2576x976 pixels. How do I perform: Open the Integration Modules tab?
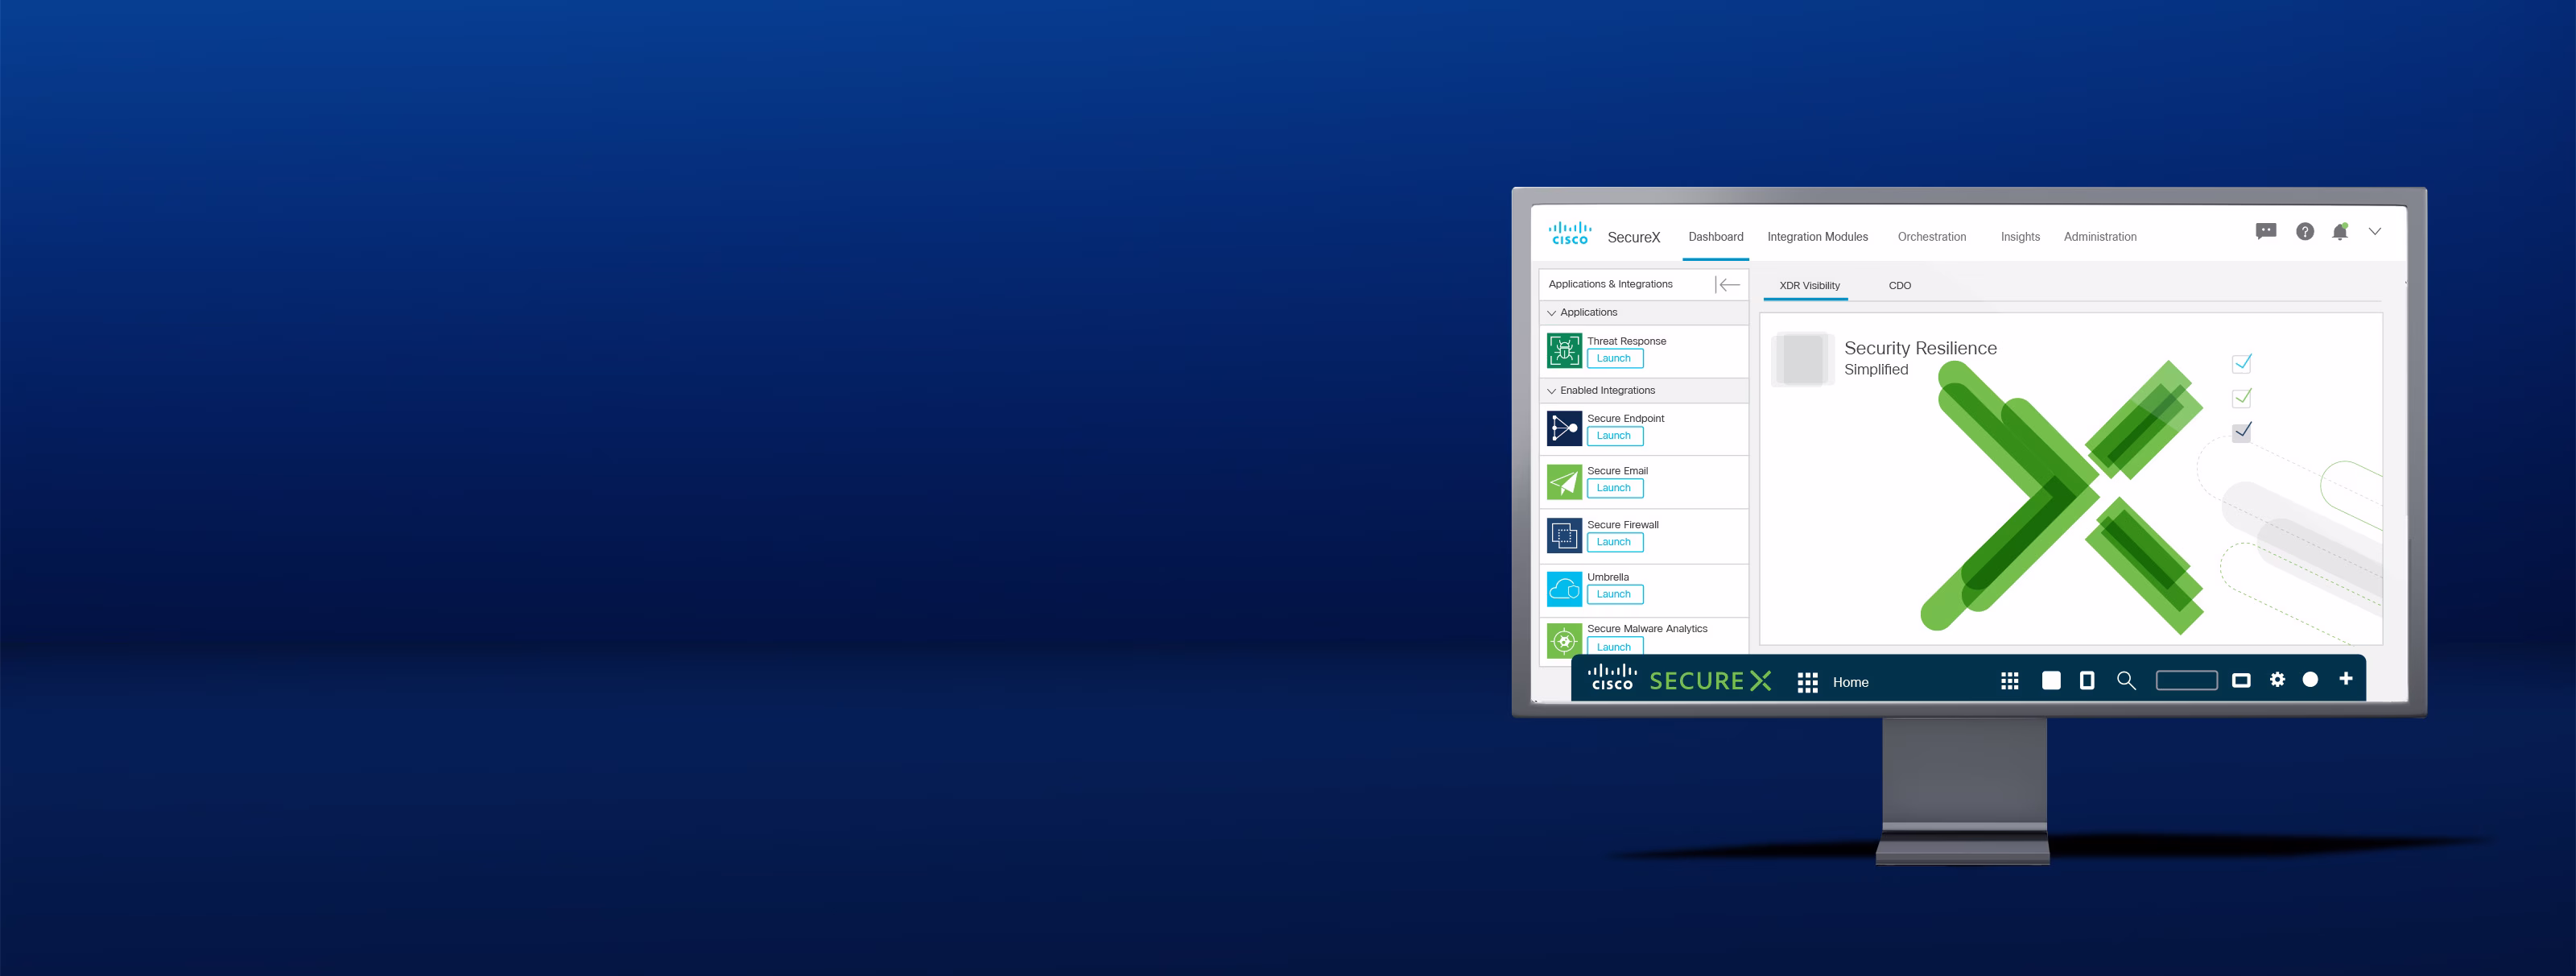click(x=1817, y=237)
